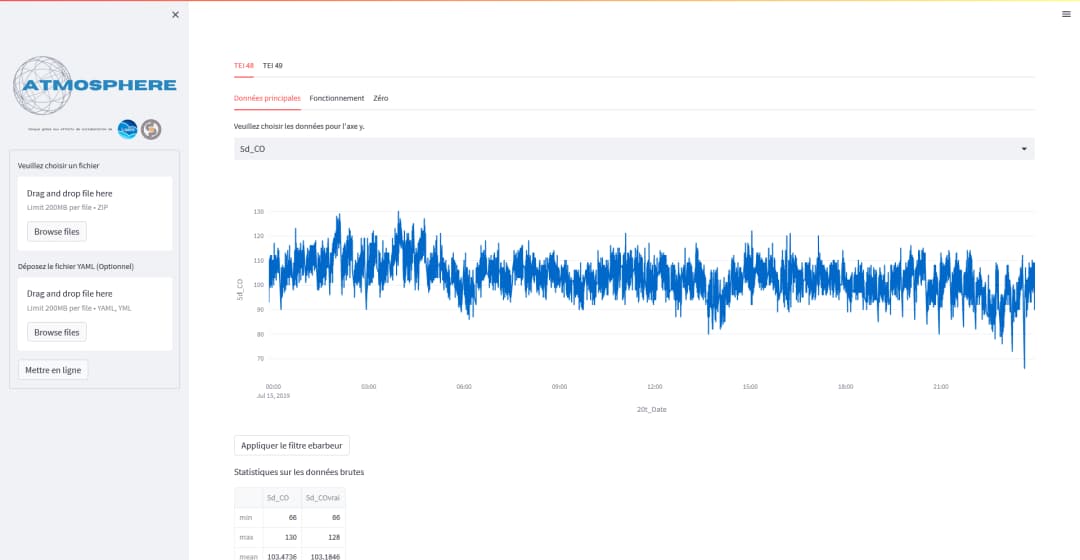Open the hamburger menu at top right
This screenshot has width=1080, height=560.
[1066, 14]
